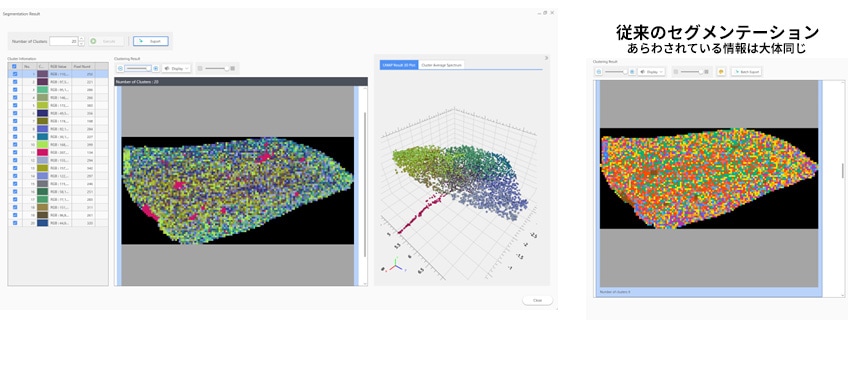Restore the Segmentation Result window size
Image resolution: width=856 pixels, height=378 pixels.
pyautogui.click(x=545, y=13)
